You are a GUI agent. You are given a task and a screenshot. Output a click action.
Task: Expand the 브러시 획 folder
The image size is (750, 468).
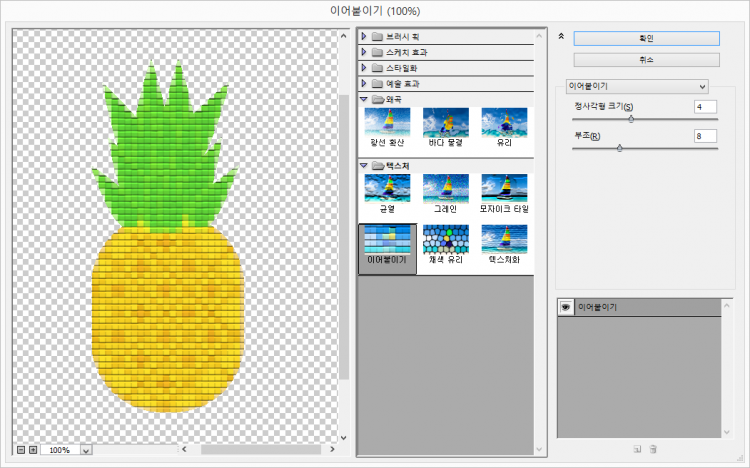click(x=364, y=36)
